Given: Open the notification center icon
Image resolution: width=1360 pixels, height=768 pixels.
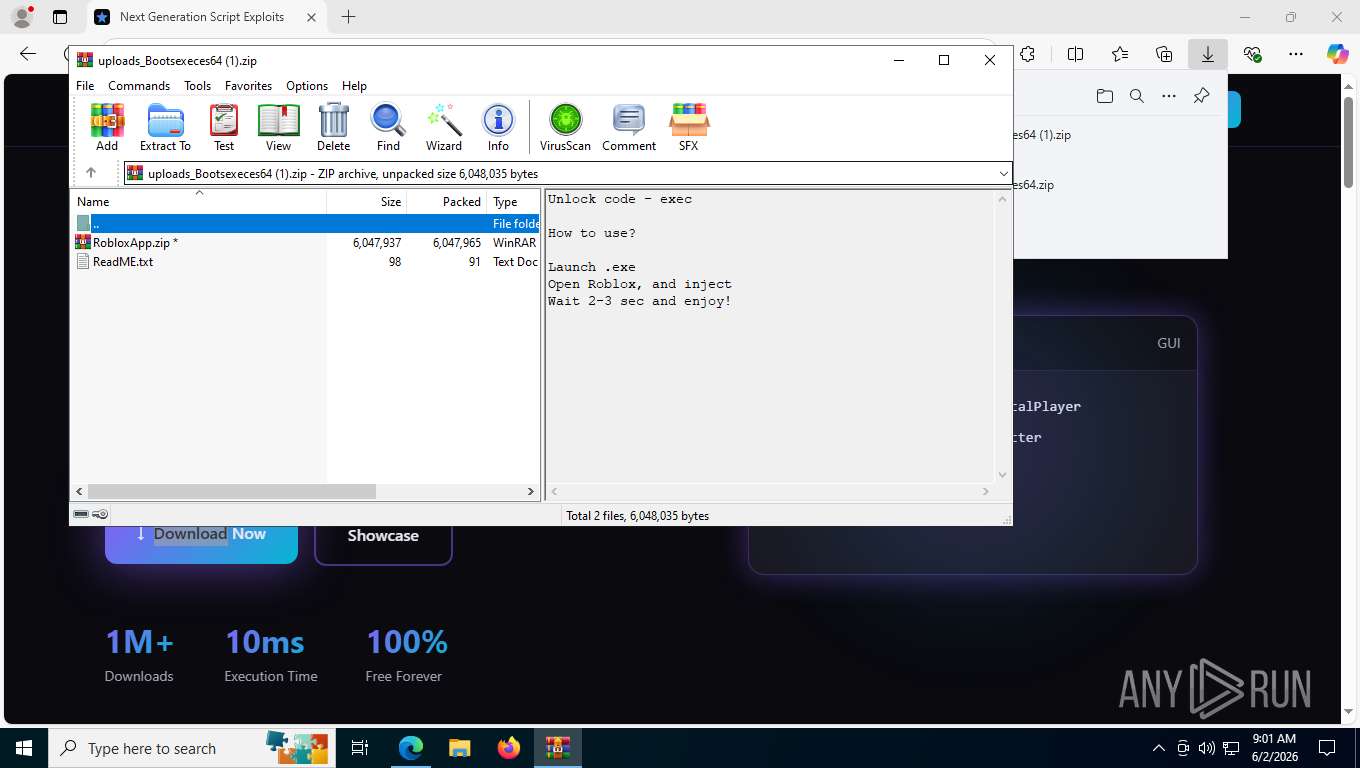Looking at the screenshot, I should click(1327, 748).
